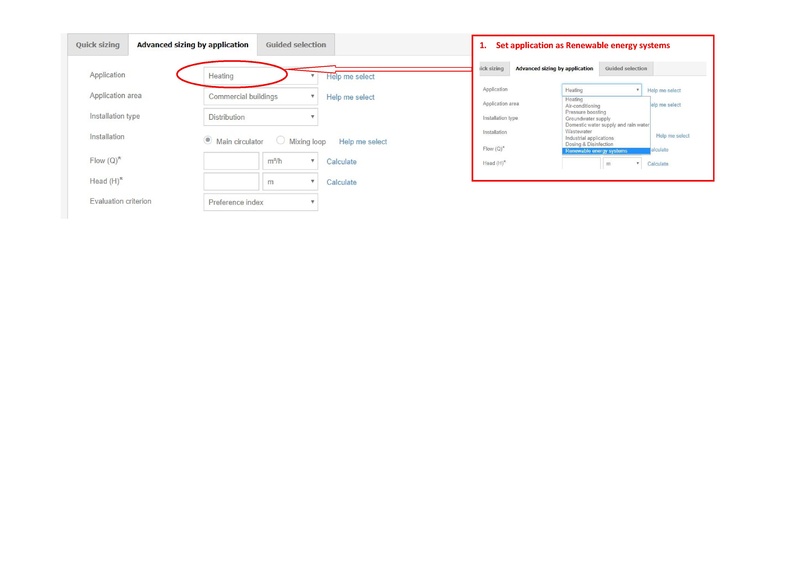Click in the Head (H) input field
Screen dimensions: 800x566
(x=231, y=182)
